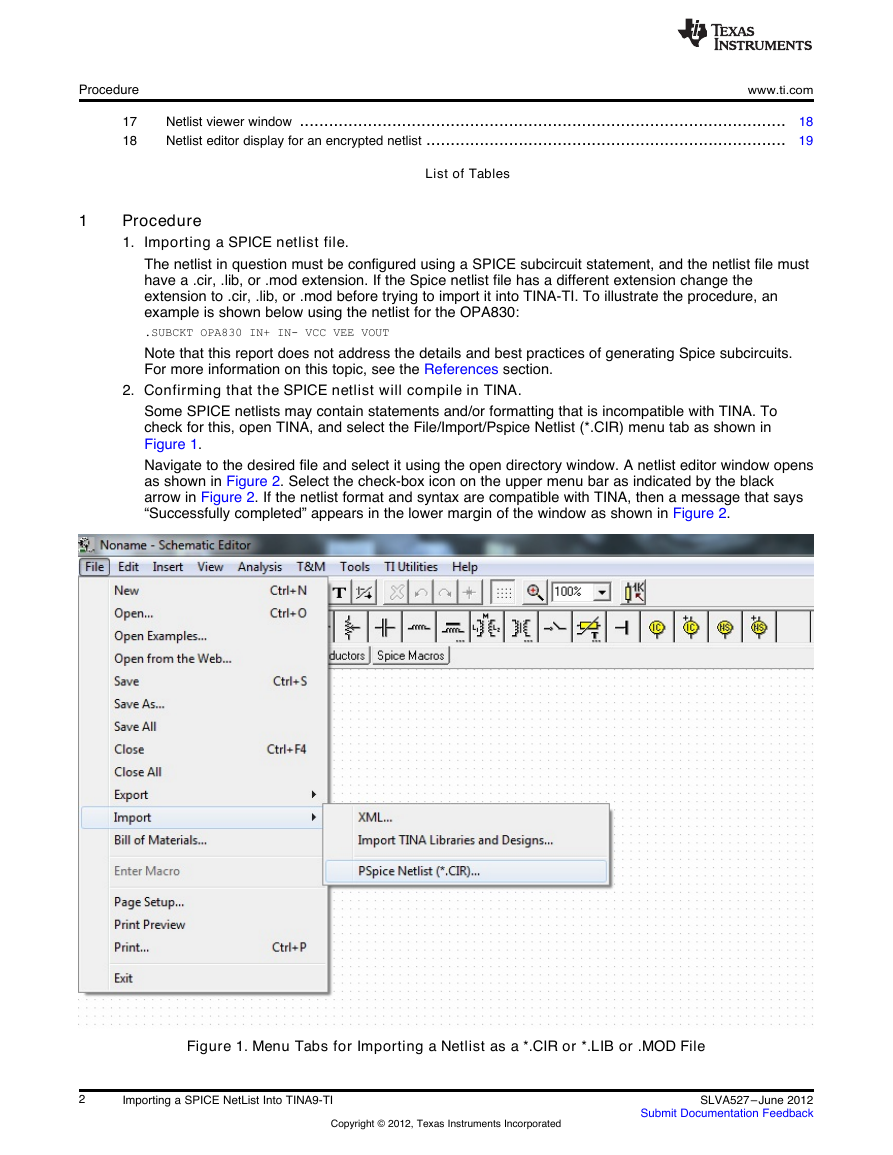The width and height of the screenshot is (893, 1155).
Task: Click the redo arrow icon
Action: pos(445,592)
